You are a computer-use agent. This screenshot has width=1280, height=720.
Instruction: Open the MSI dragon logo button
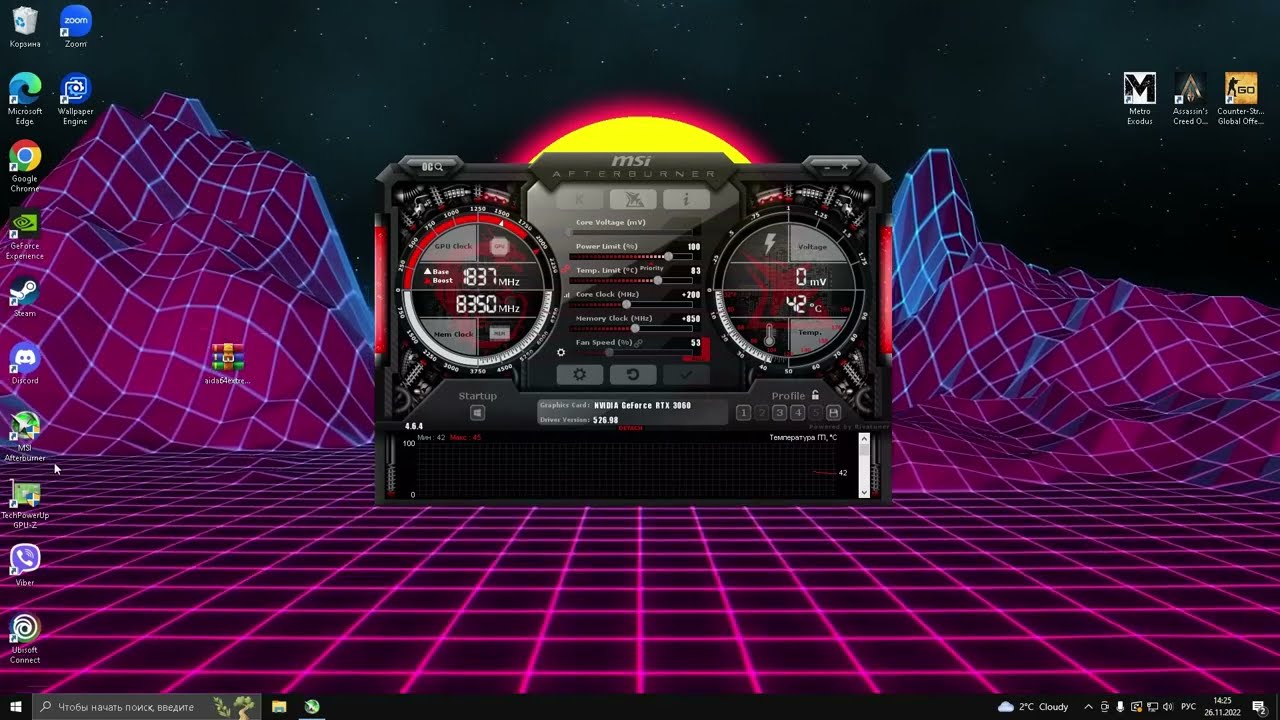click(x=633, y=199)
